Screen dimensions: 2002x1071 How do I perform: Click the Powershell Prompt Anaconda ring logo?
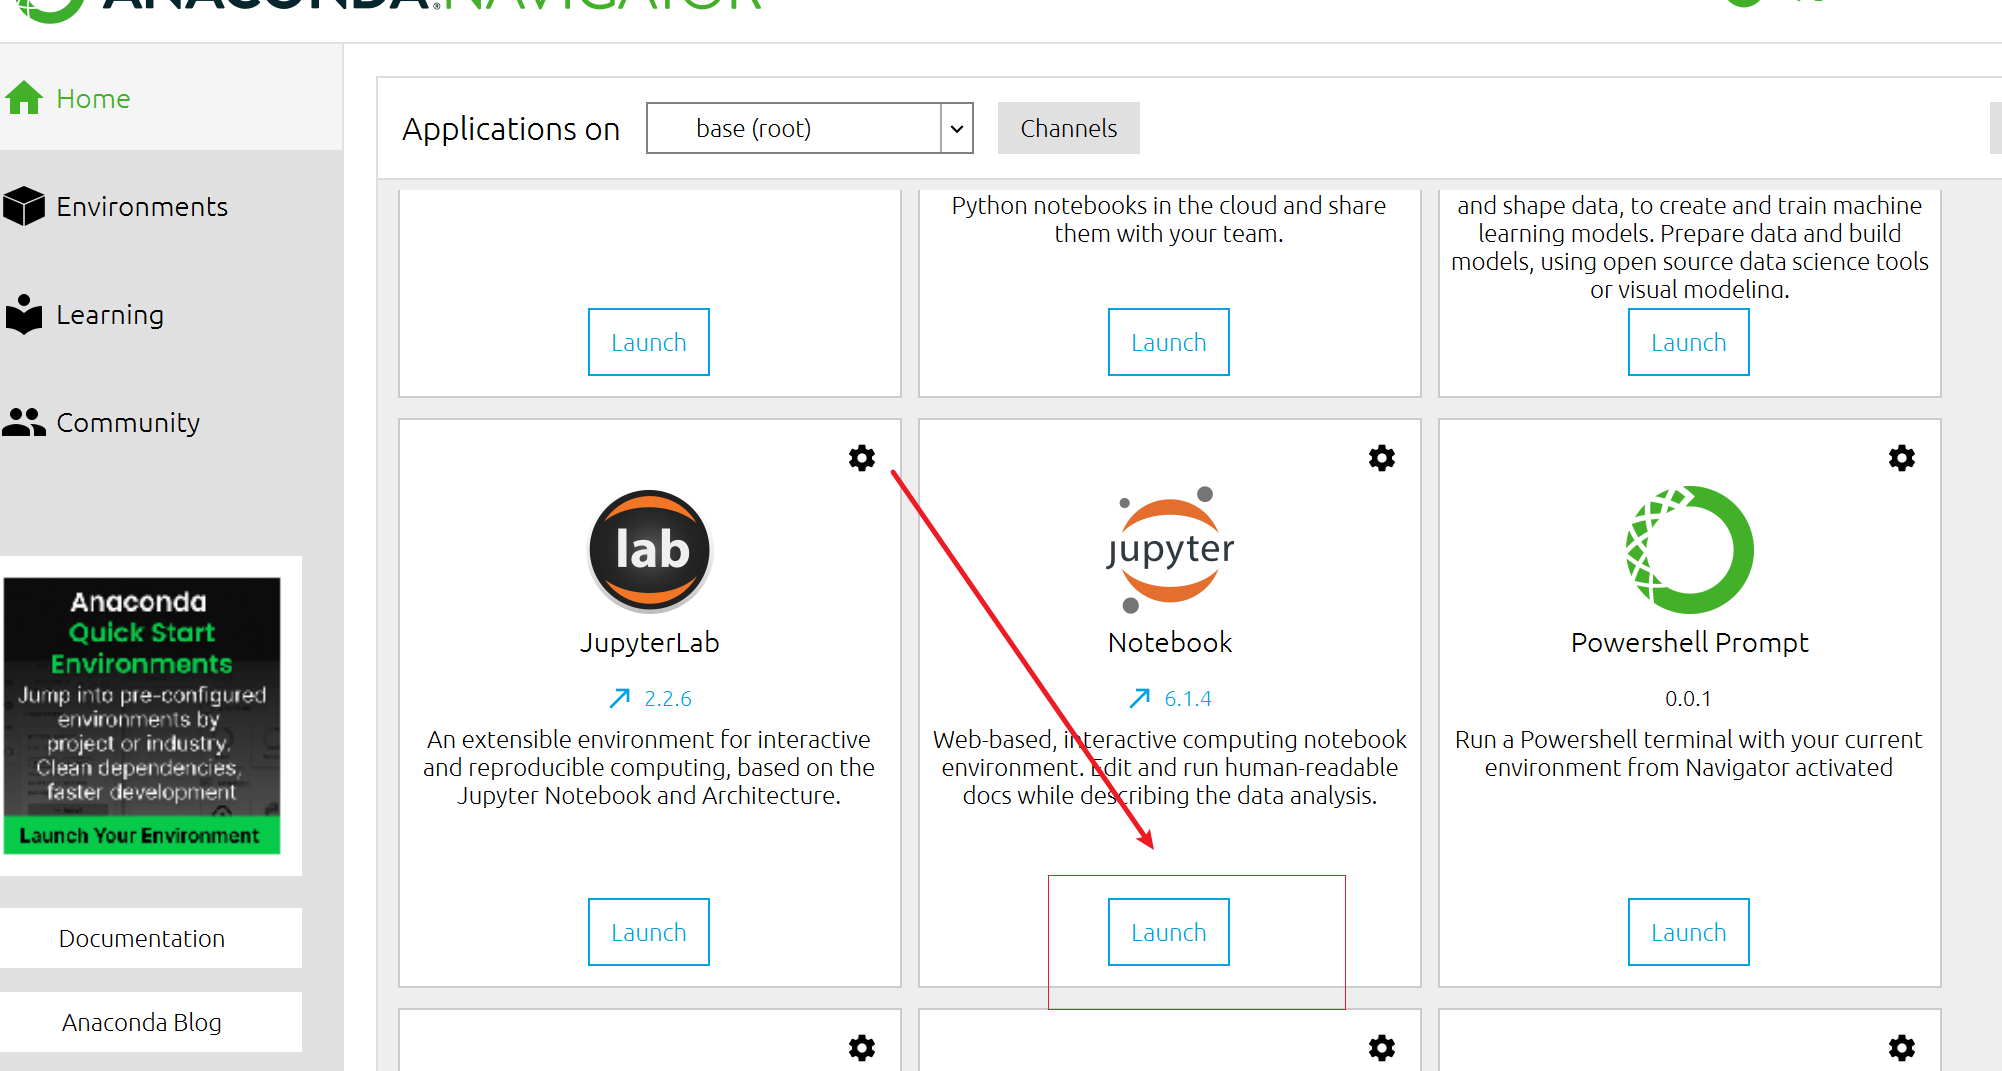(x=1689, y=550)
